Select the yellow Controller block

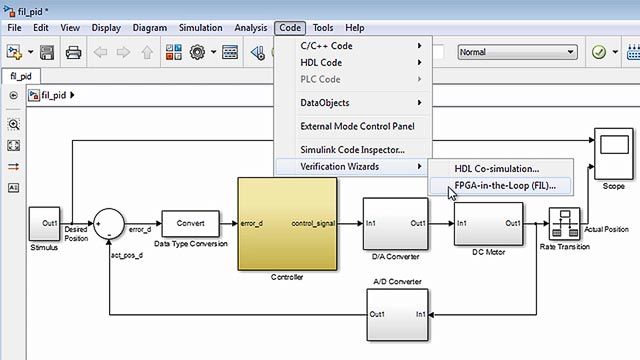287,224
